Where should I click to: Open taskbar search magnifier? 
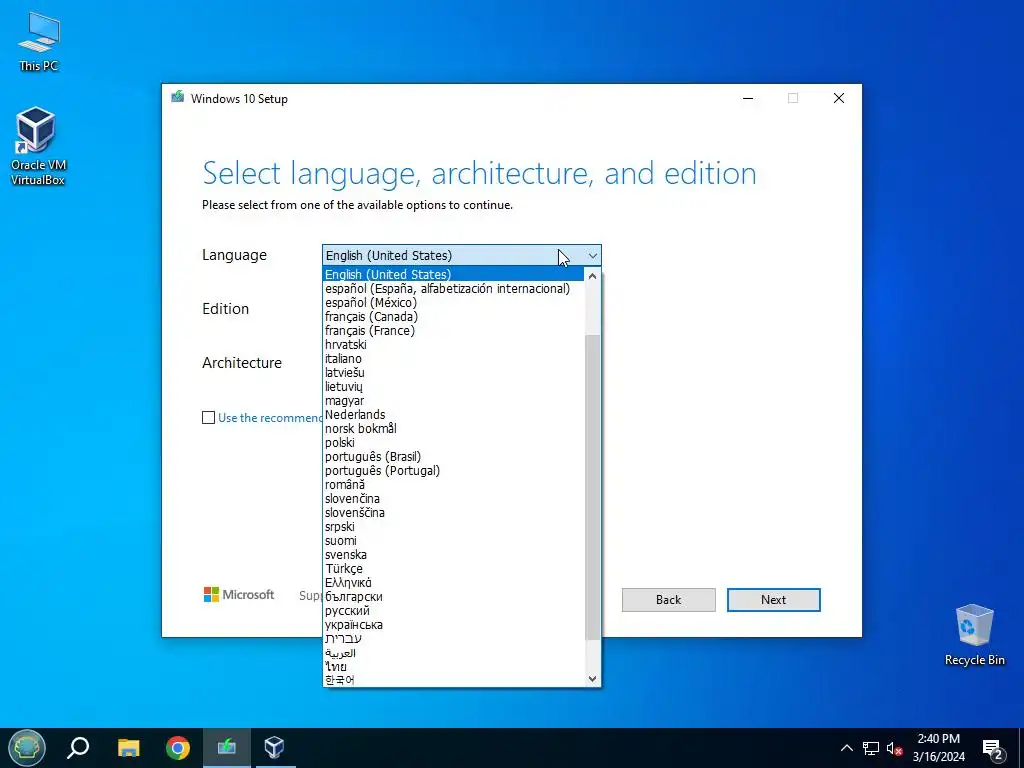point(78,747)
